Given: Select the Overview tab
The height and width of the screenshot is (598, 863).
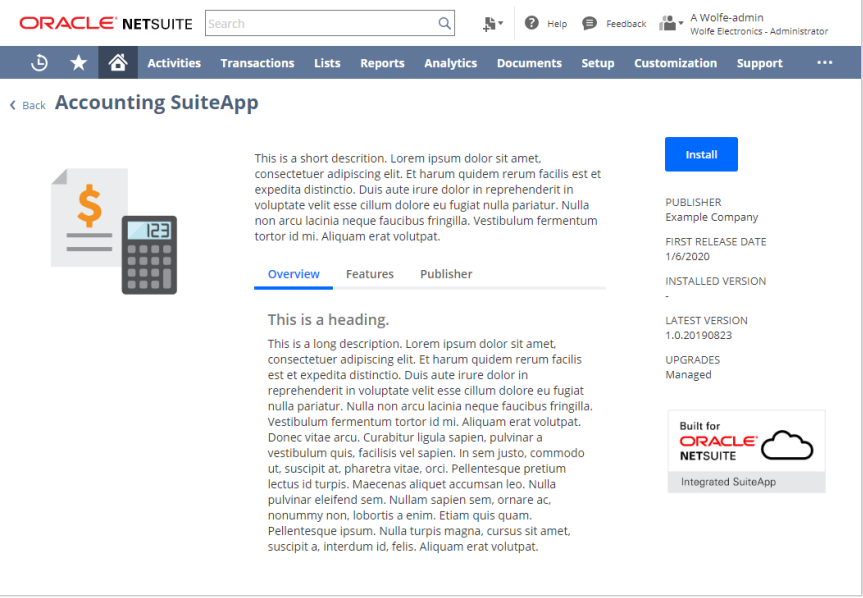Looking at the screenshot, I should coord(294,274).
